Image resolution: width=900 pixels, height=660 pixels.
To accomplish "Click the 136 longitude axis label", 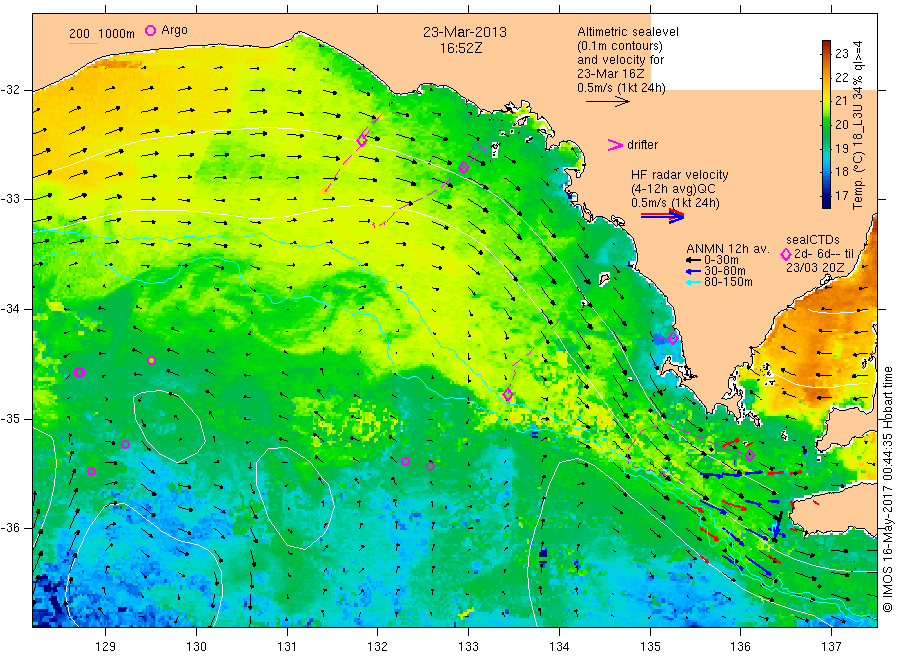I will pos(740,647).
